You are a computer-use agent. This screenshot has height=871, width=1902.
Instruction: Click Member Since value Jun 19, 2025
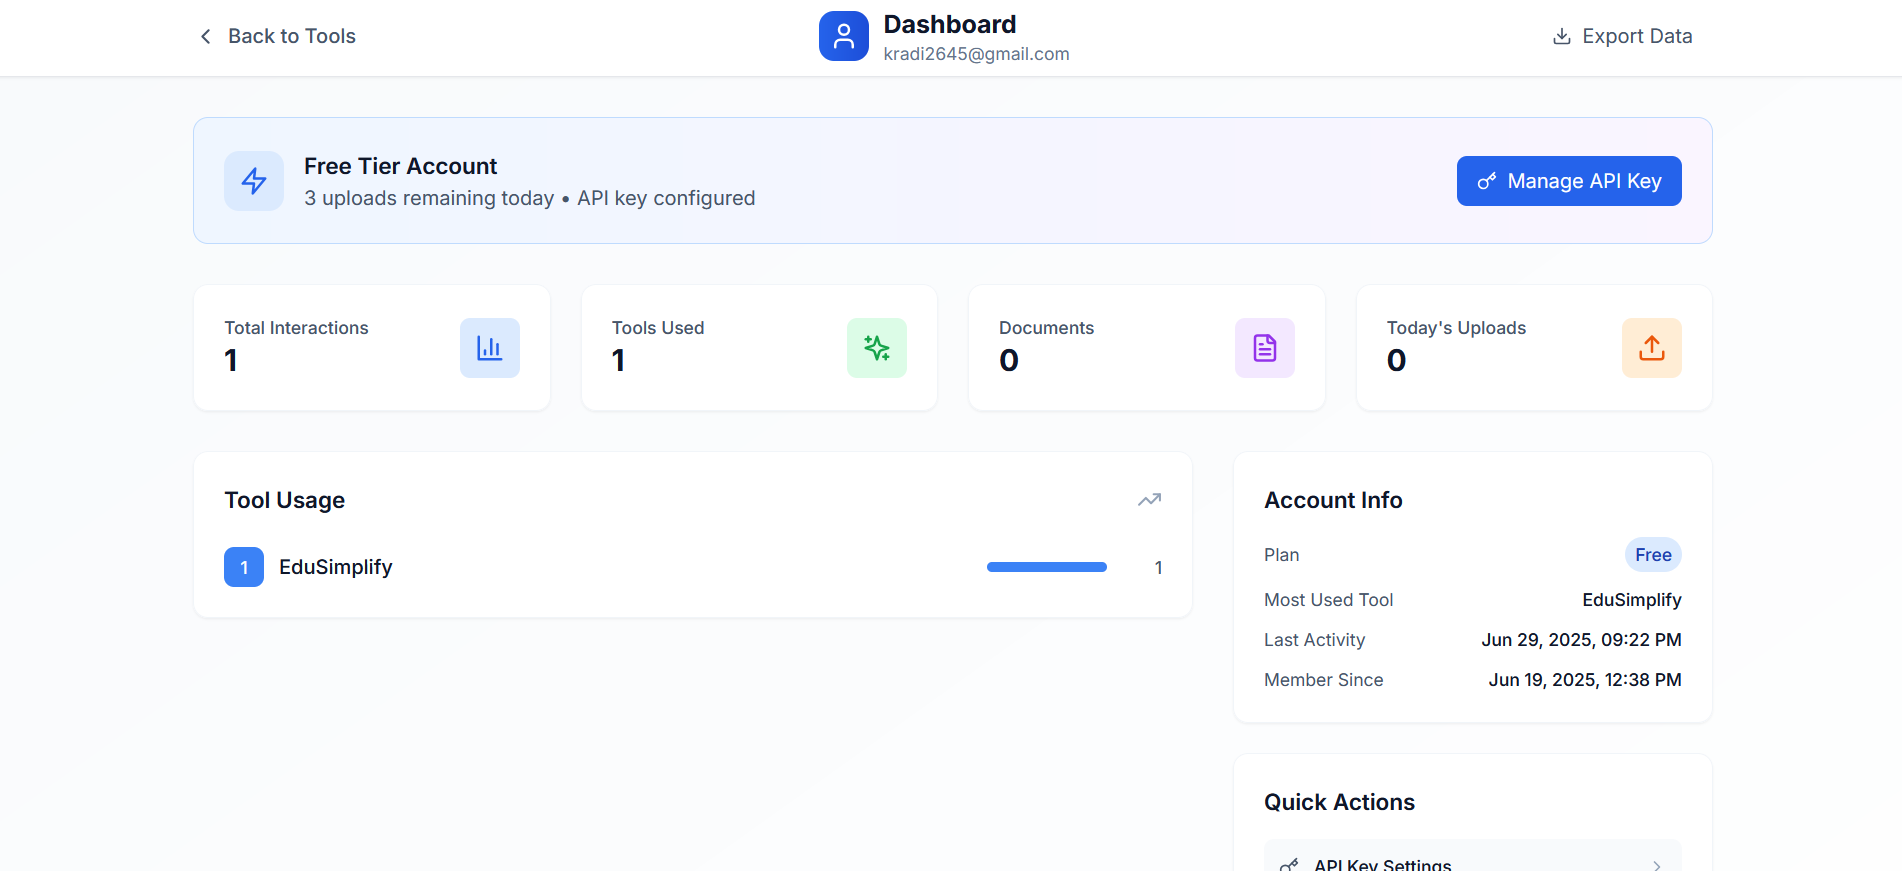(x=1585, y=680)
